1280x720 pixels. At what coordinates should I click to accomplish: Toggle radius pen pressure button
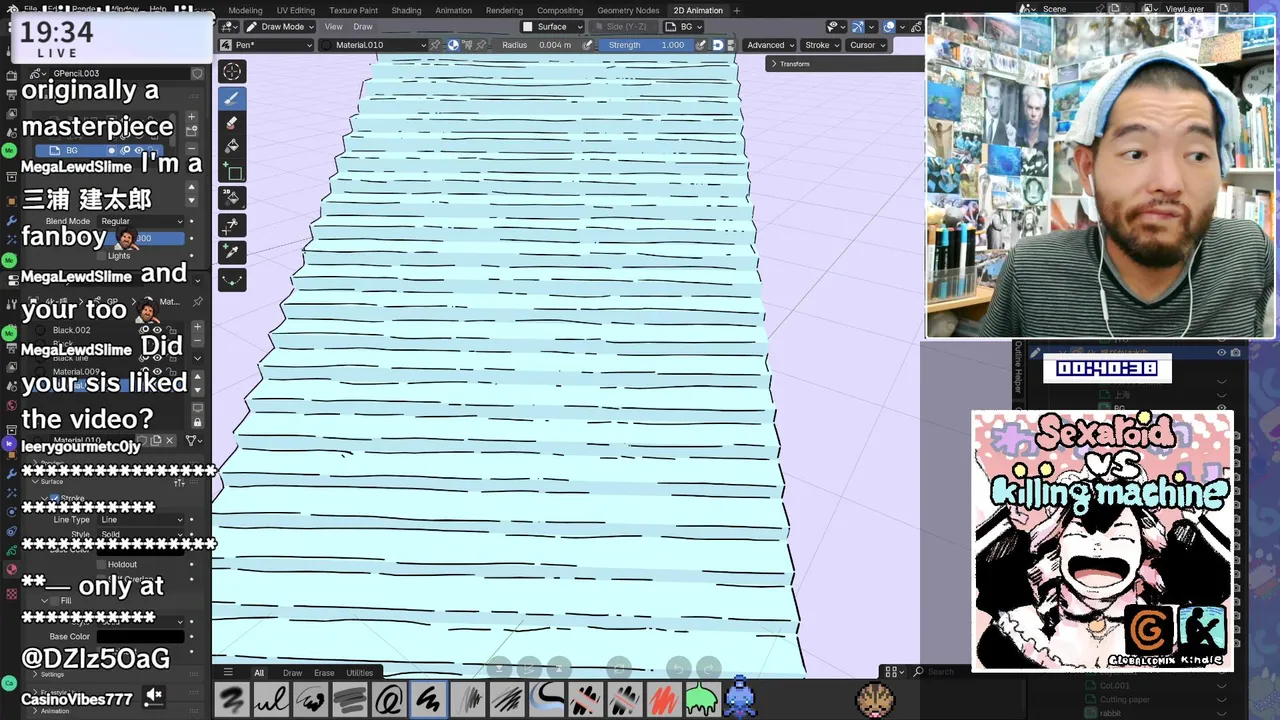coord(587,45)
